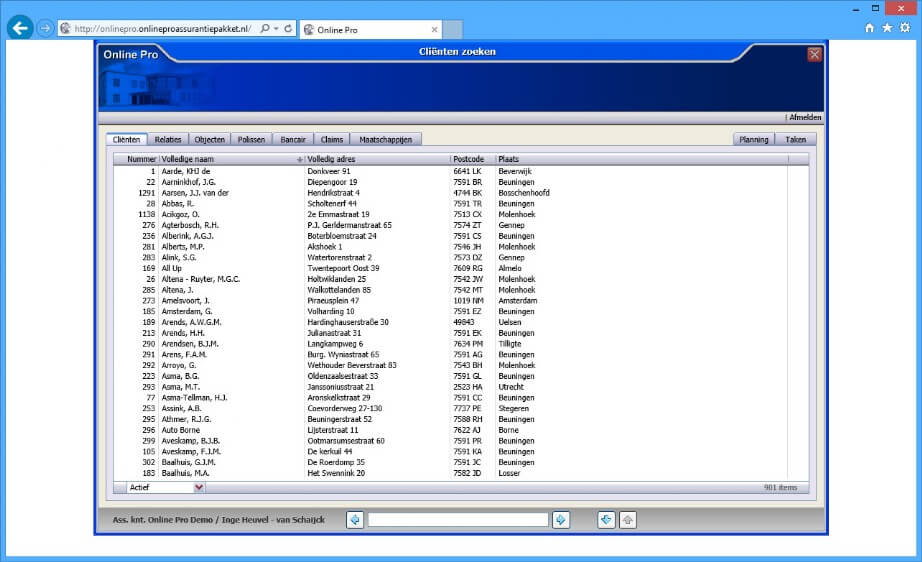Screen dimensions: 922x562
Task: Open a new browser tab
Action: (x=452, y=29)
